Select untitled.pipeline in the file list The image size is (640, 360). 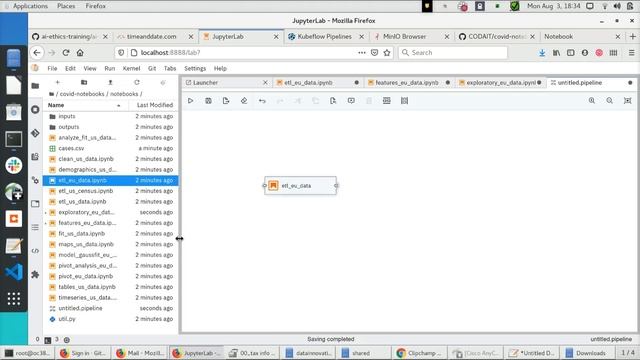pyautogui.click(x=111, y=308)
